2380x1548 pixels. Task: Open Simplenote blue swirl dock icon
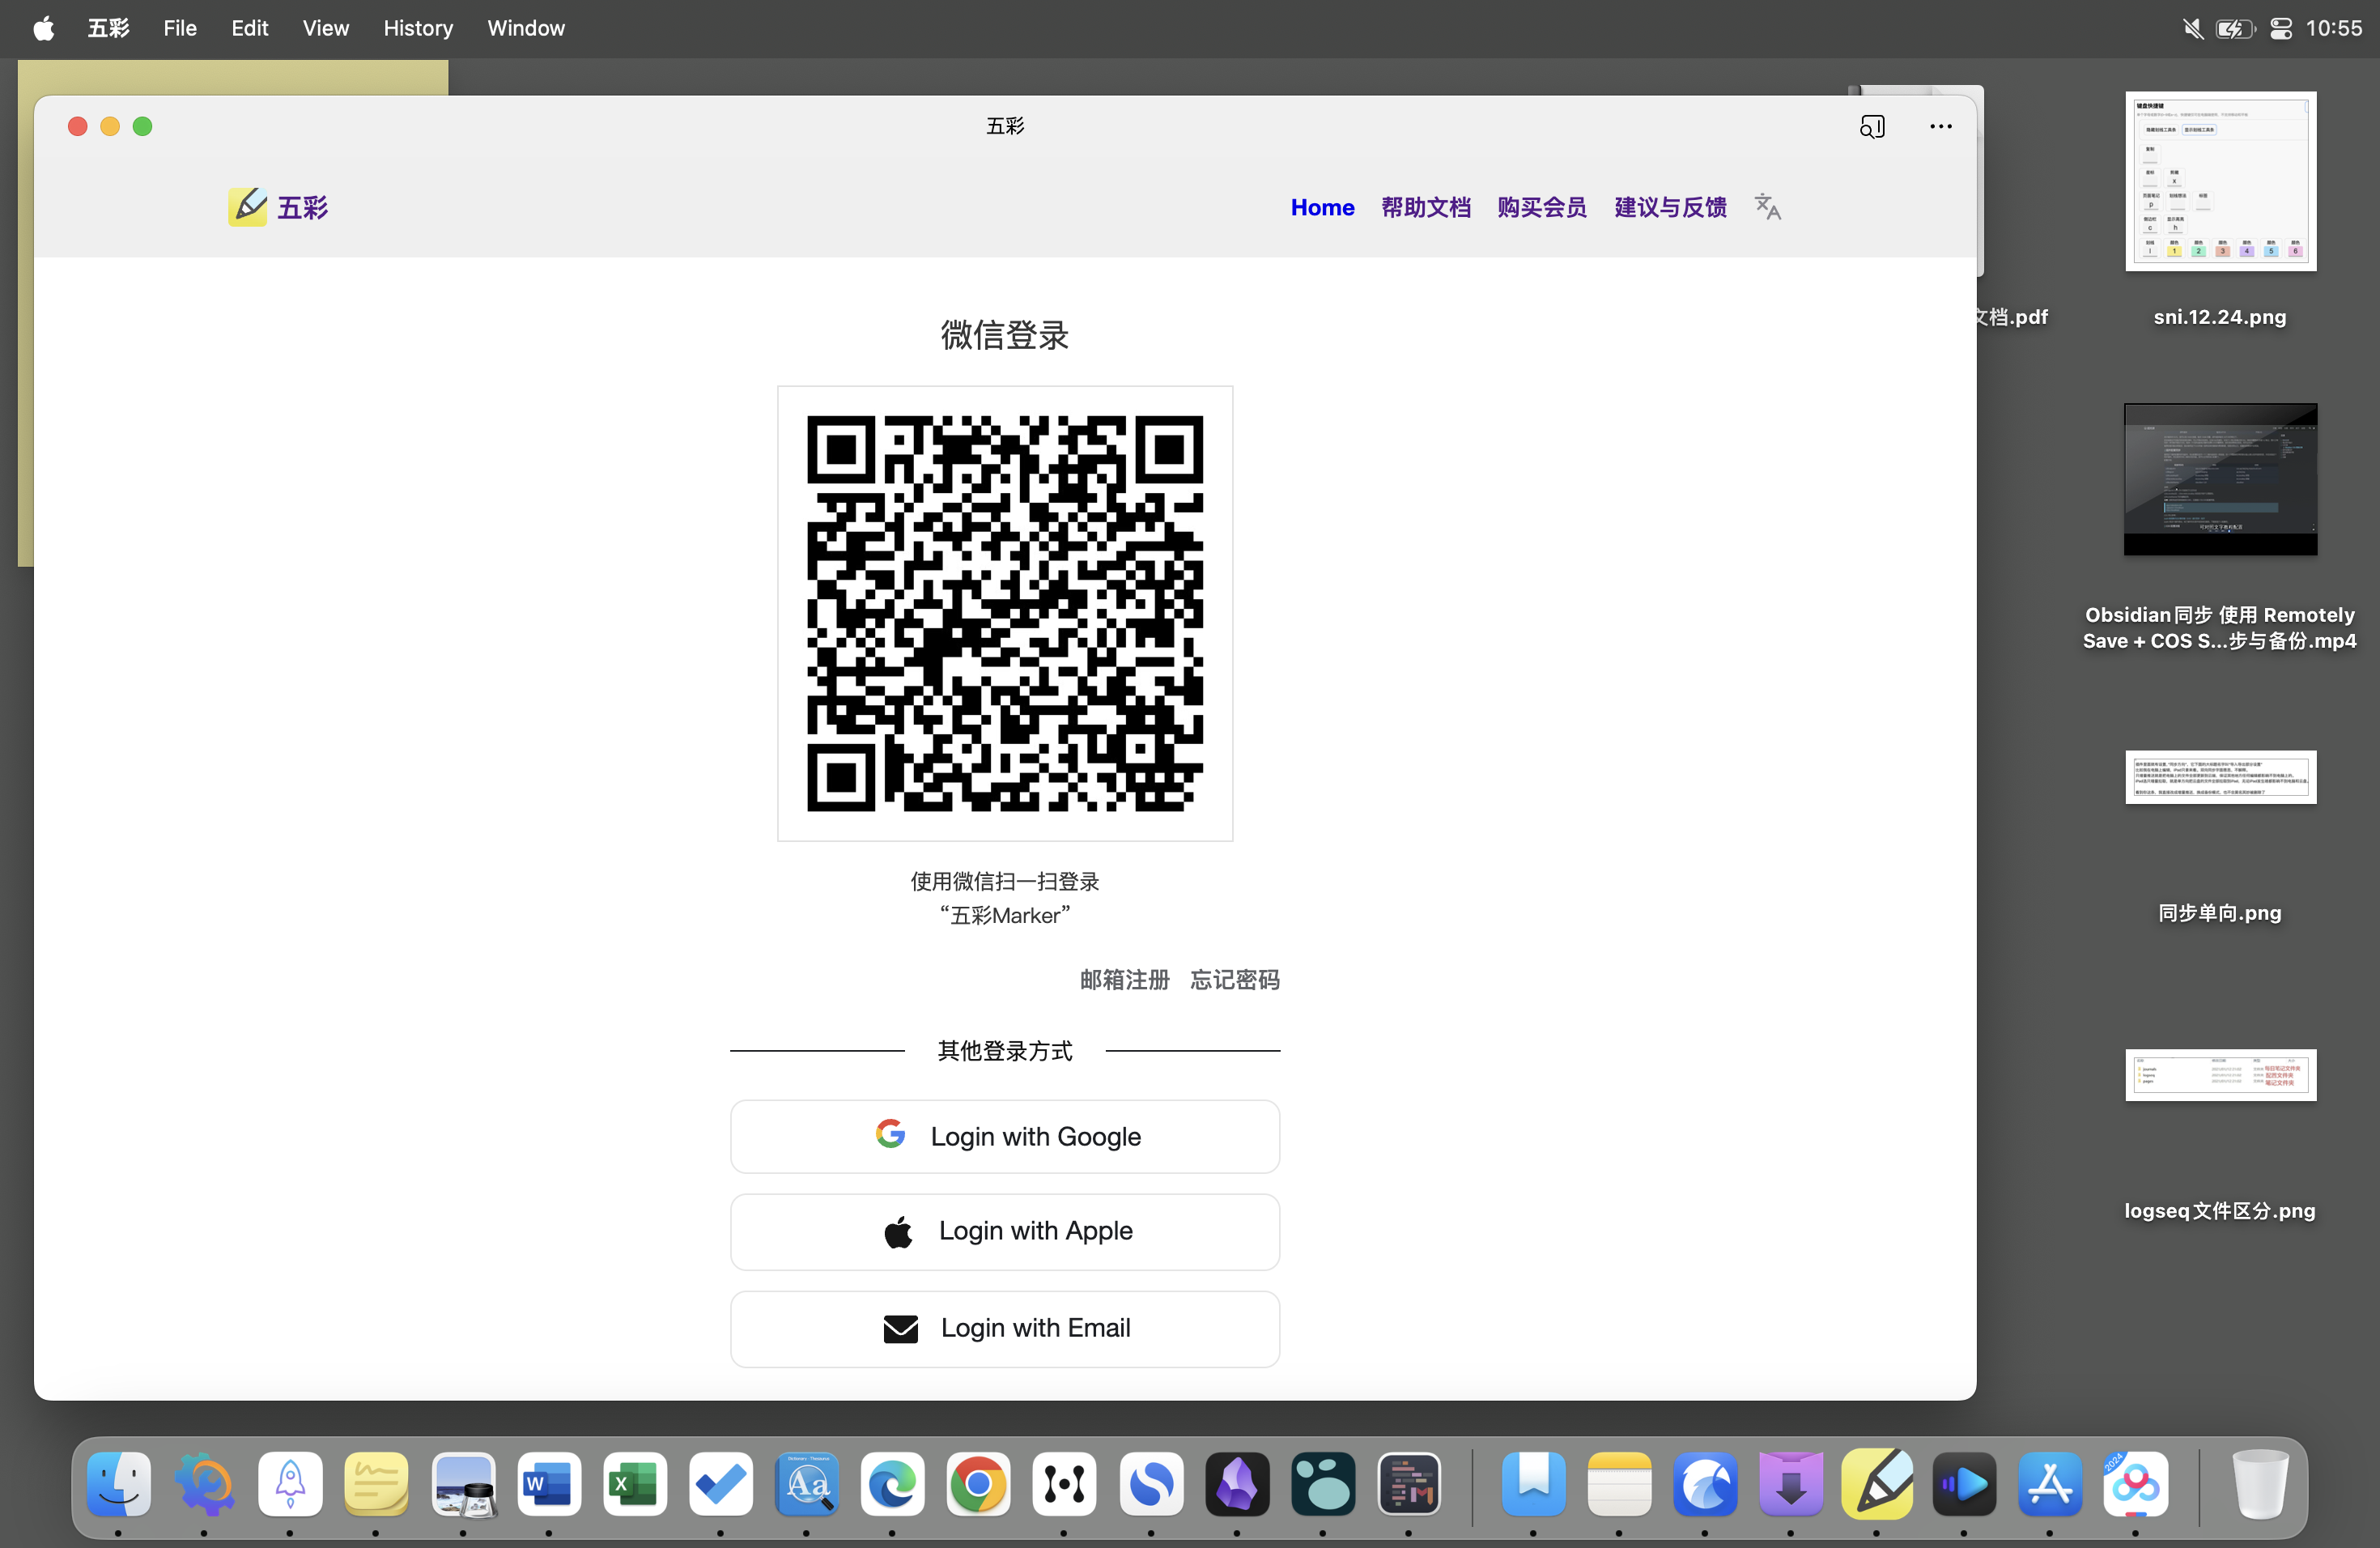tap(1151, 1484)
